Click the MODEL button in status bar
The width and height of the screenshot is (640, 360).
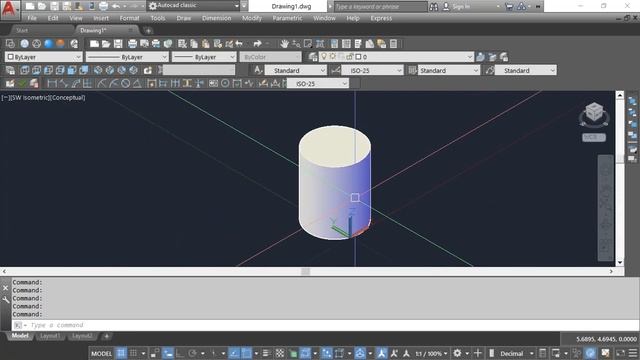(x=101, y=353)
